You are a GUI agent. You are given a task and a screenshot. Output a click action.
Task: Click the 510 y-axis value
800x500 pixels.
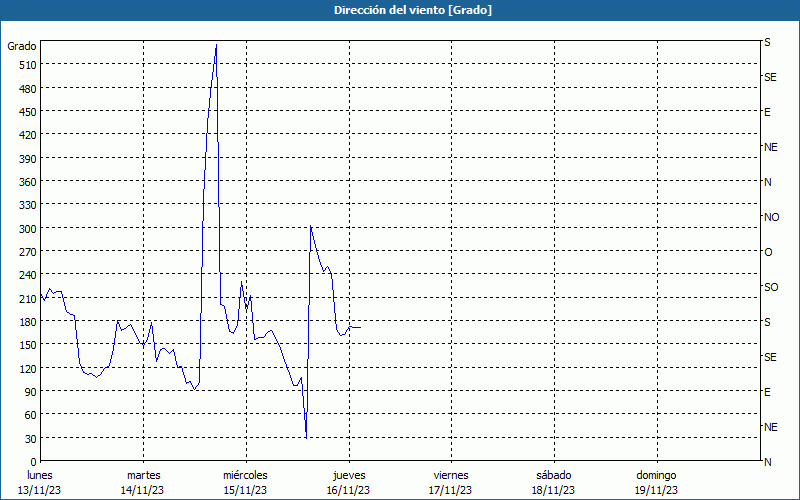point(28,65)
